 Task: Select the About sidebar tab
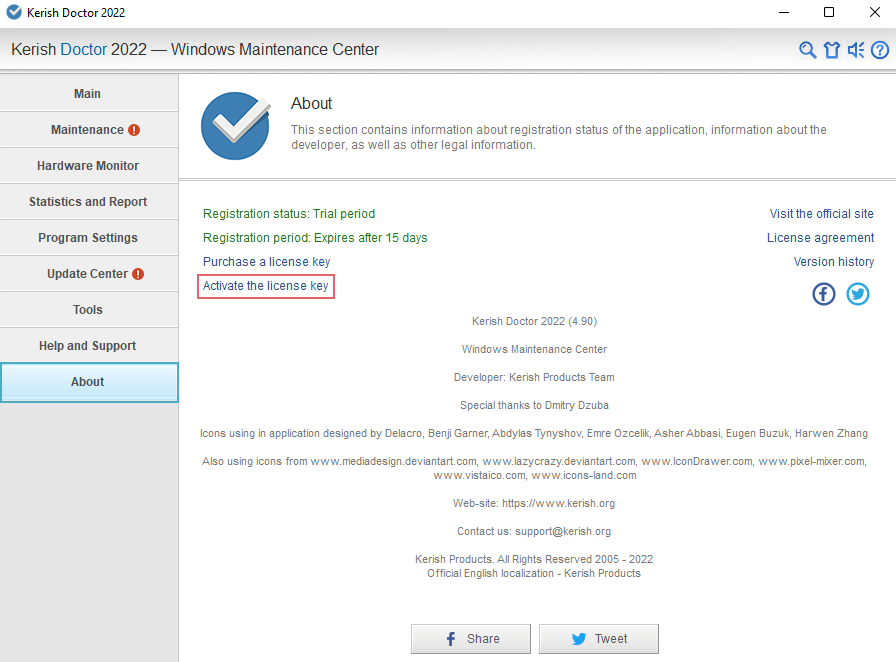pyautogui.click(x=89, y=382)
